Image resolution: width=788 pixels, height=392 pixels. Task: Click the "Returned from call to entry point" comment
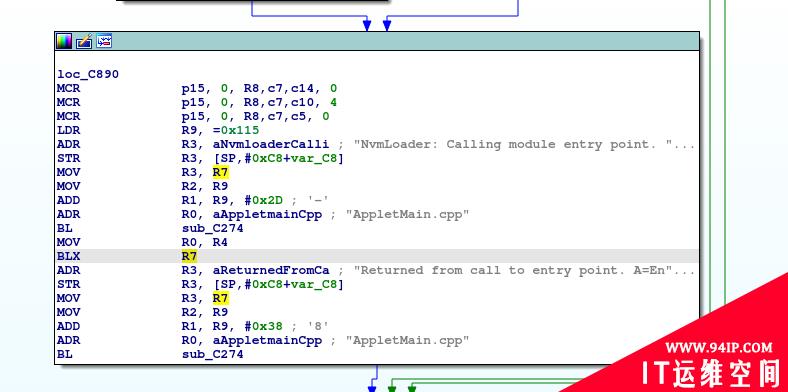tap(524, 270)
